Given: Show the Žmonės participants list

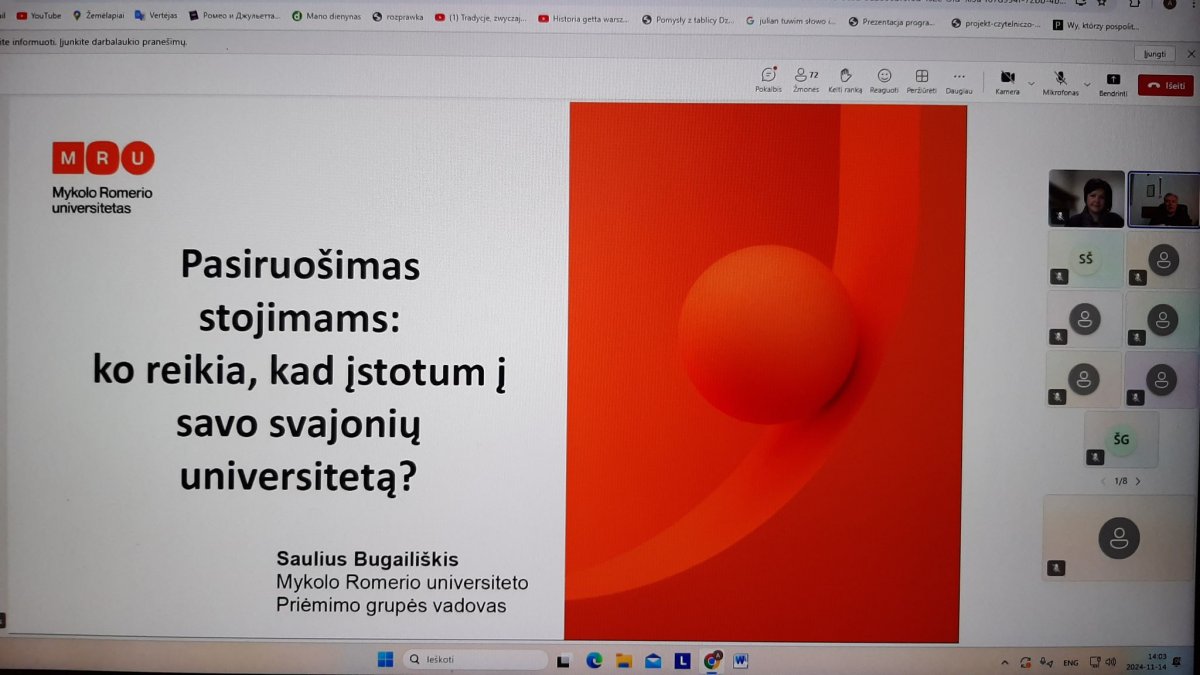Looking at the screenshot, I should [x=805, y=77].
